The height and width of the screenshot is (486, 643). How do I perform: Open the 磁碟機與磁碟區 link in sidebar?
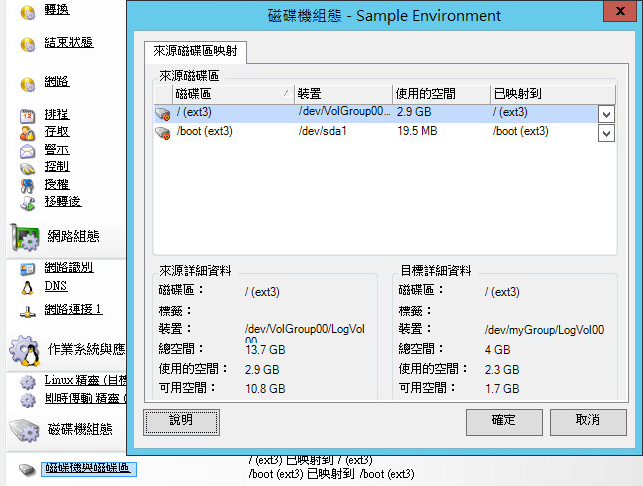[x=90, y=469]
